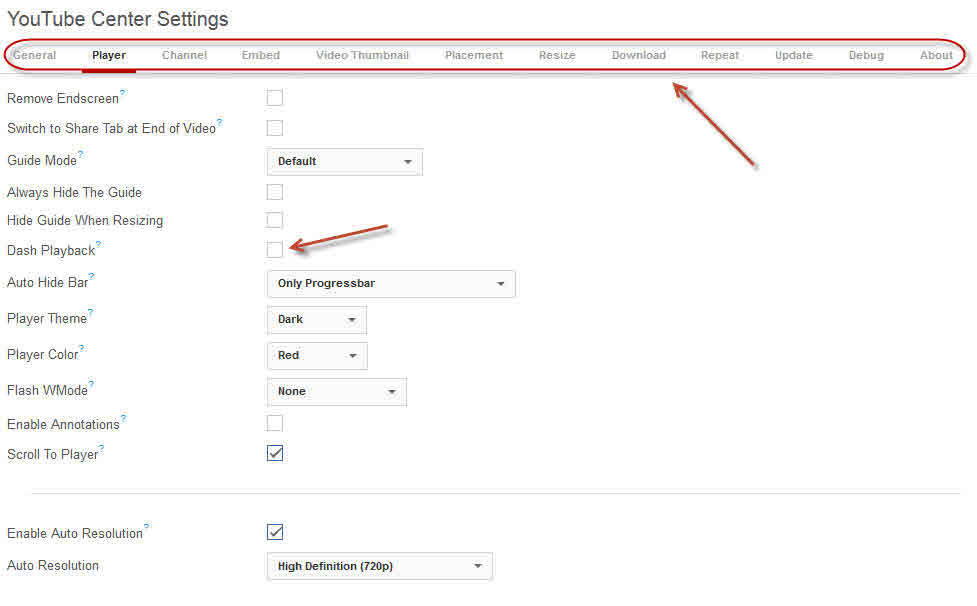Viewport: 977px width, 606px height.
Task: Open the Resize tab
Action: pos(558,55)
